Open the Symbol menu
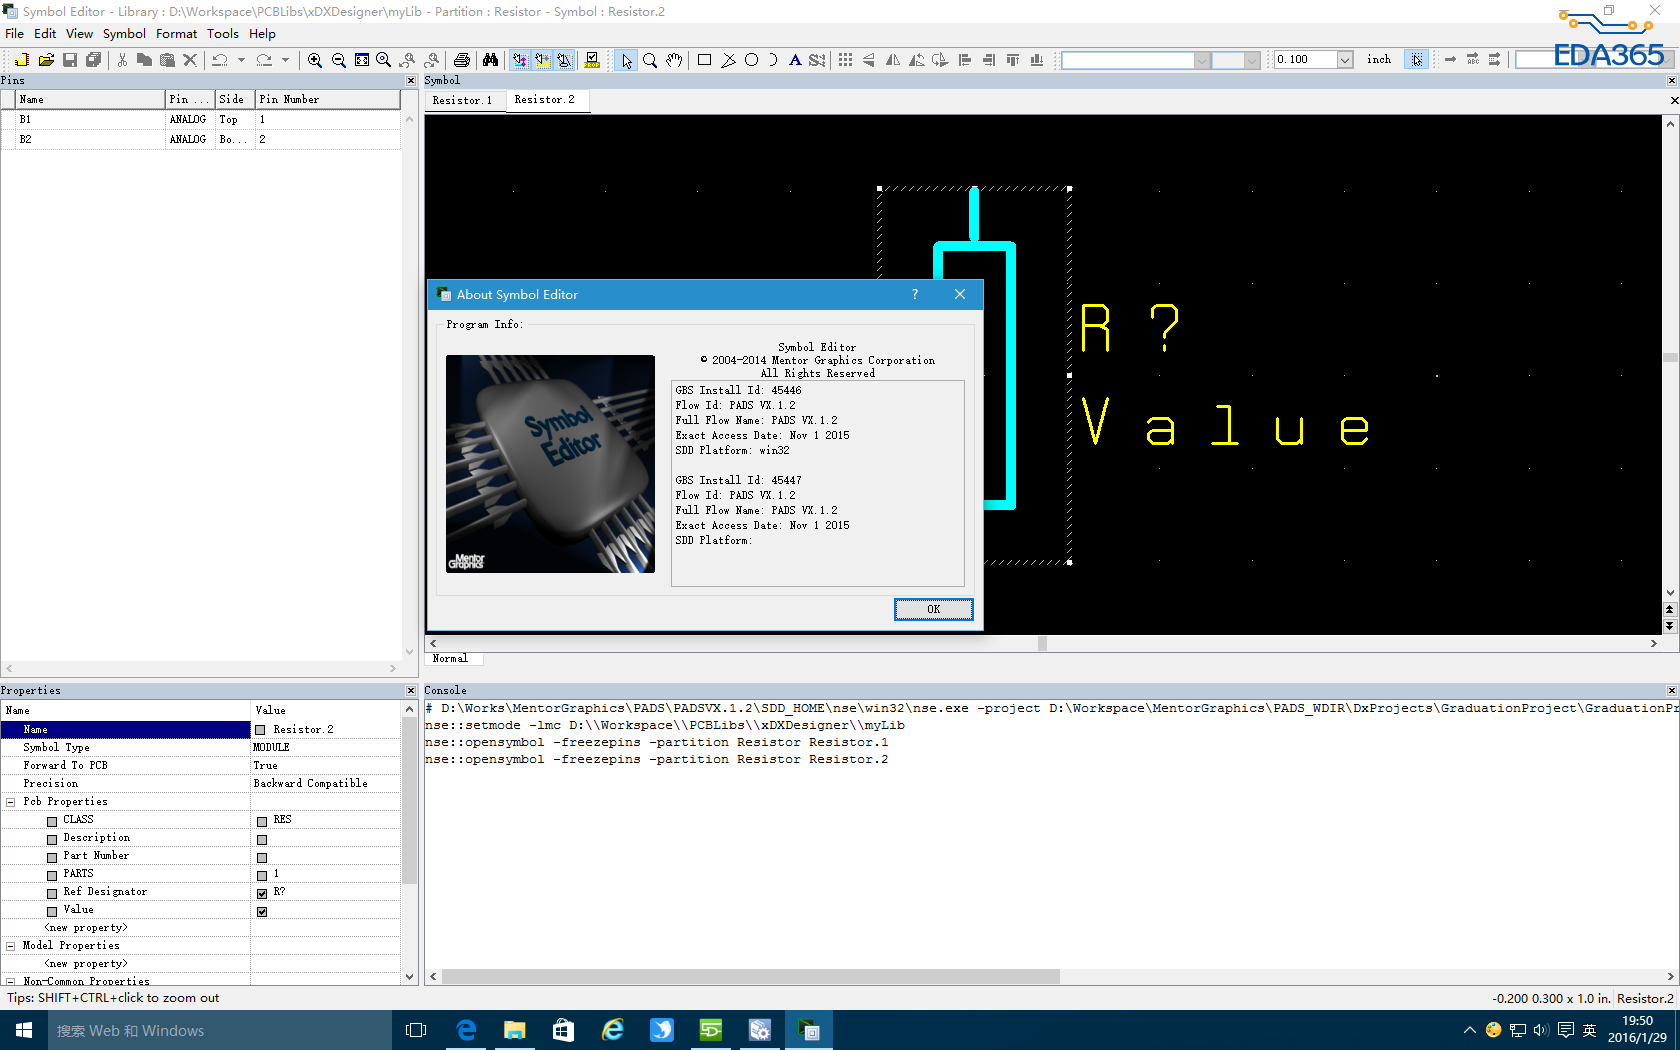 click(124, 34)
